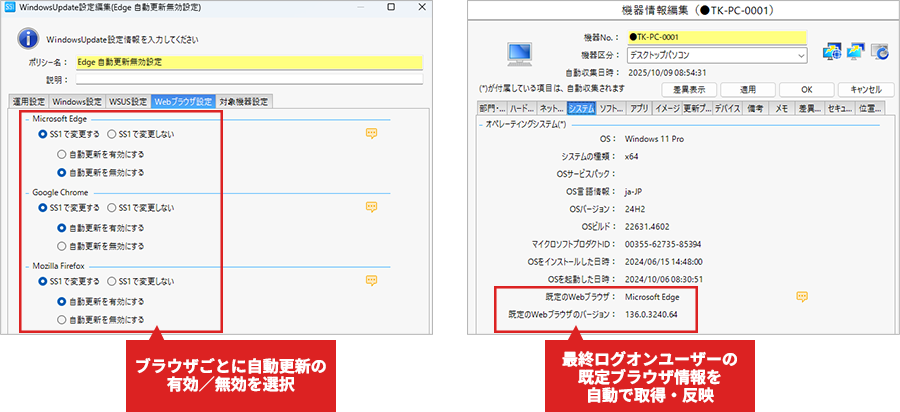Select 自動更新を無効にする under Mozilla Firefox
This screenshot has height=412, width=900.
62,320
